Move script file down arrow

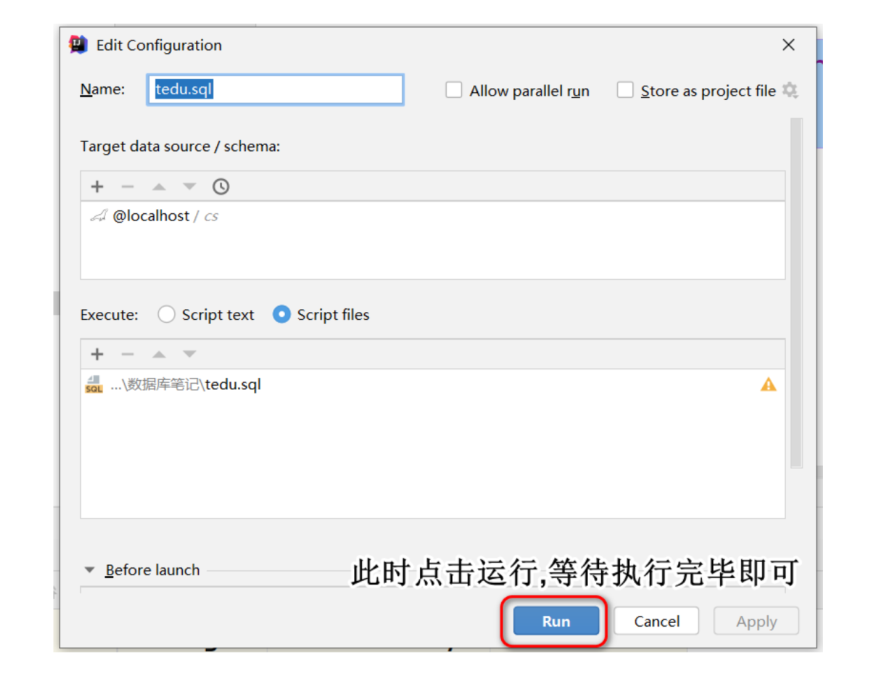[x=190, y=354]
